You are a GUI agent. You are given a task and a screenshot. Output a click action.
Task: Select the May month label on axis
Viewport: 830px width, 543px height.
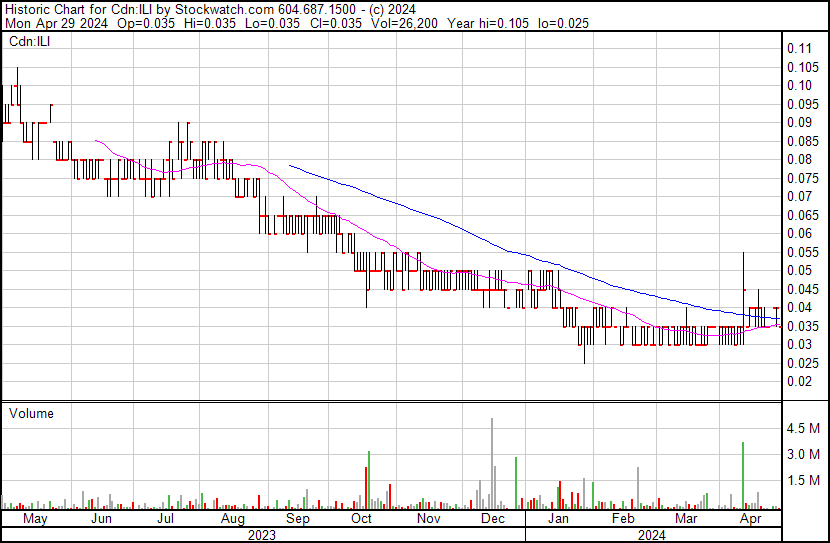(35, 518)
